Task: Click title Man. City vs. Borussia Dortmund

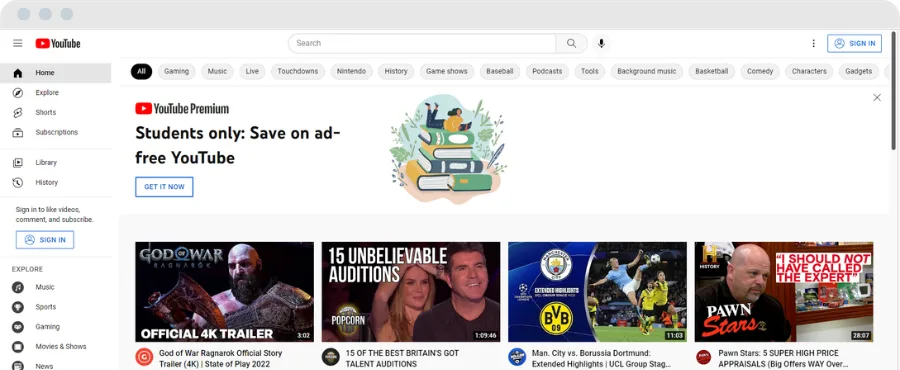Action: click(601, 359)
